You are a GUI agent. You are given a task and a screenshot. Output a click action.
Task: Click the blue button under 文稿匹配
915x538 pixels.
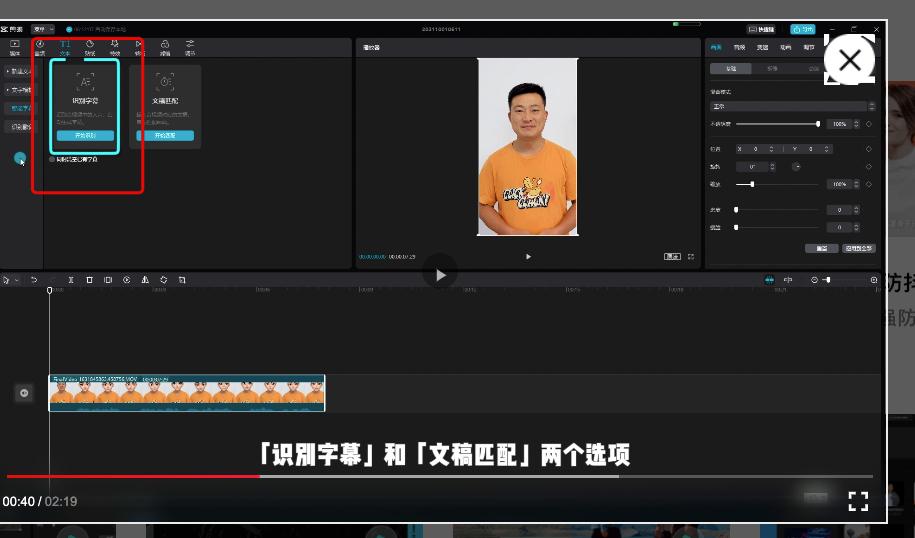tap(165, 135)
